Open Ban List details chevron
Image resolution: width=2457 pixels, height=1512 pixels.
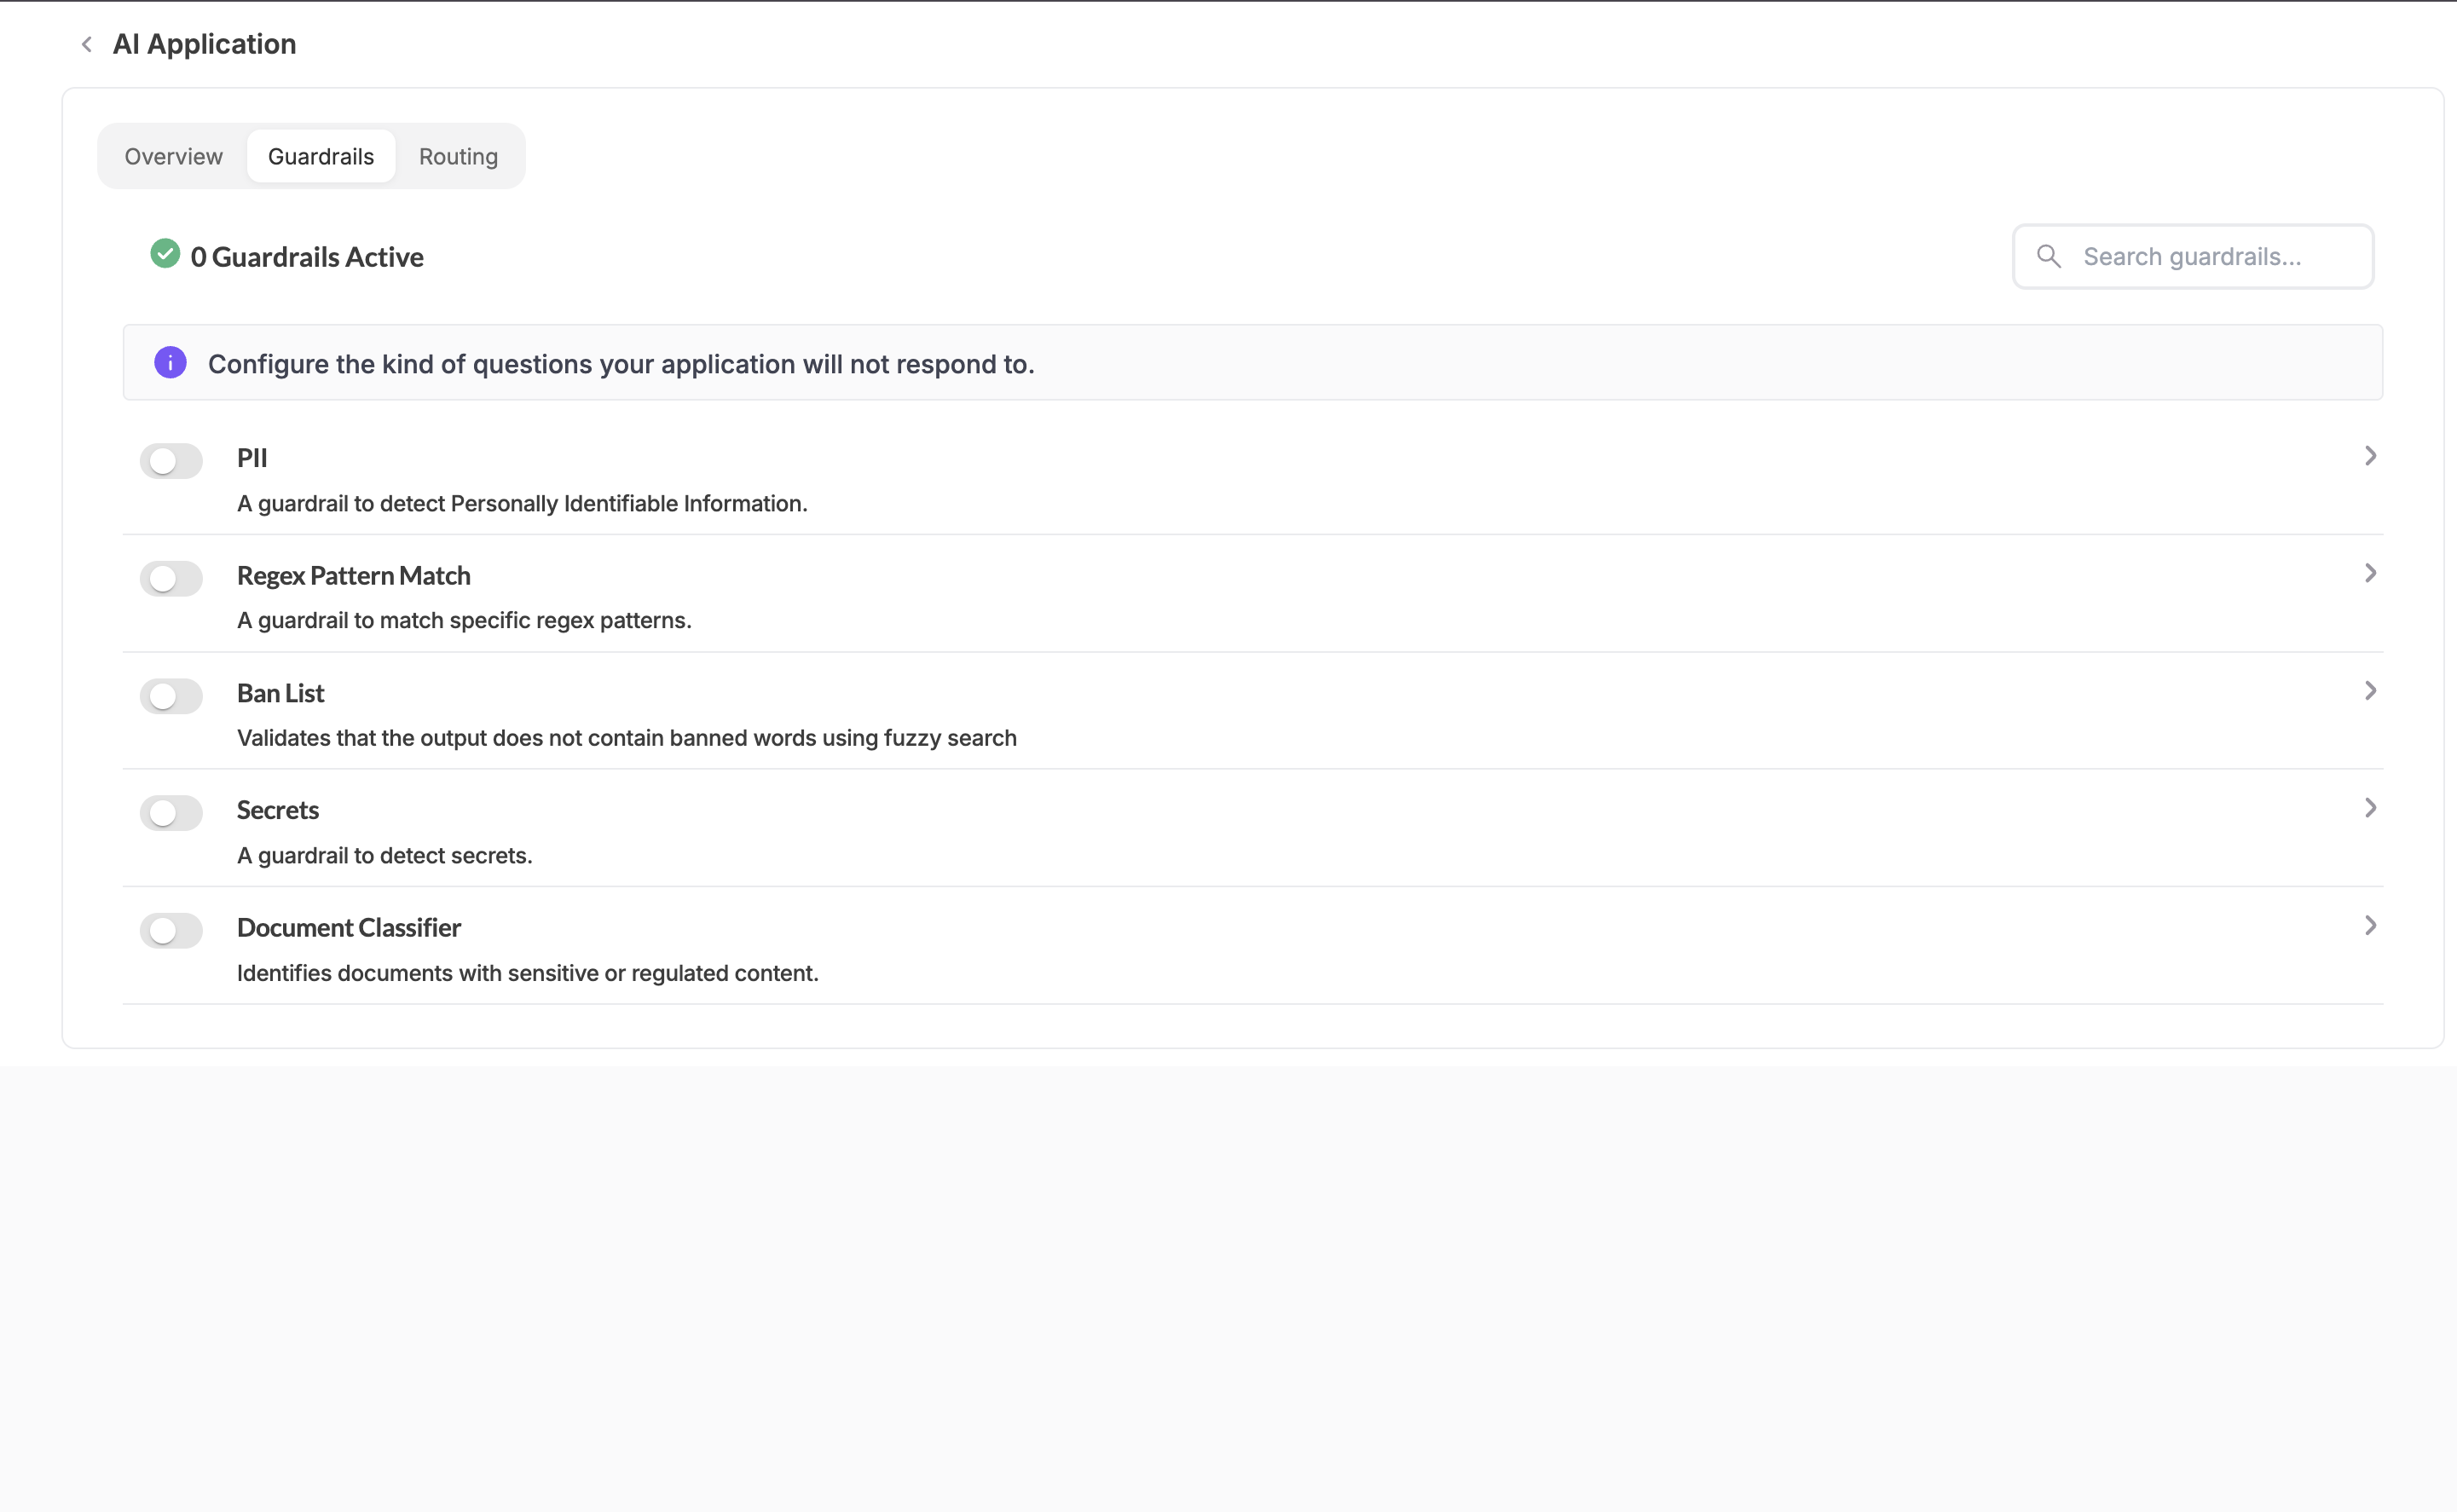[2370, 691]
